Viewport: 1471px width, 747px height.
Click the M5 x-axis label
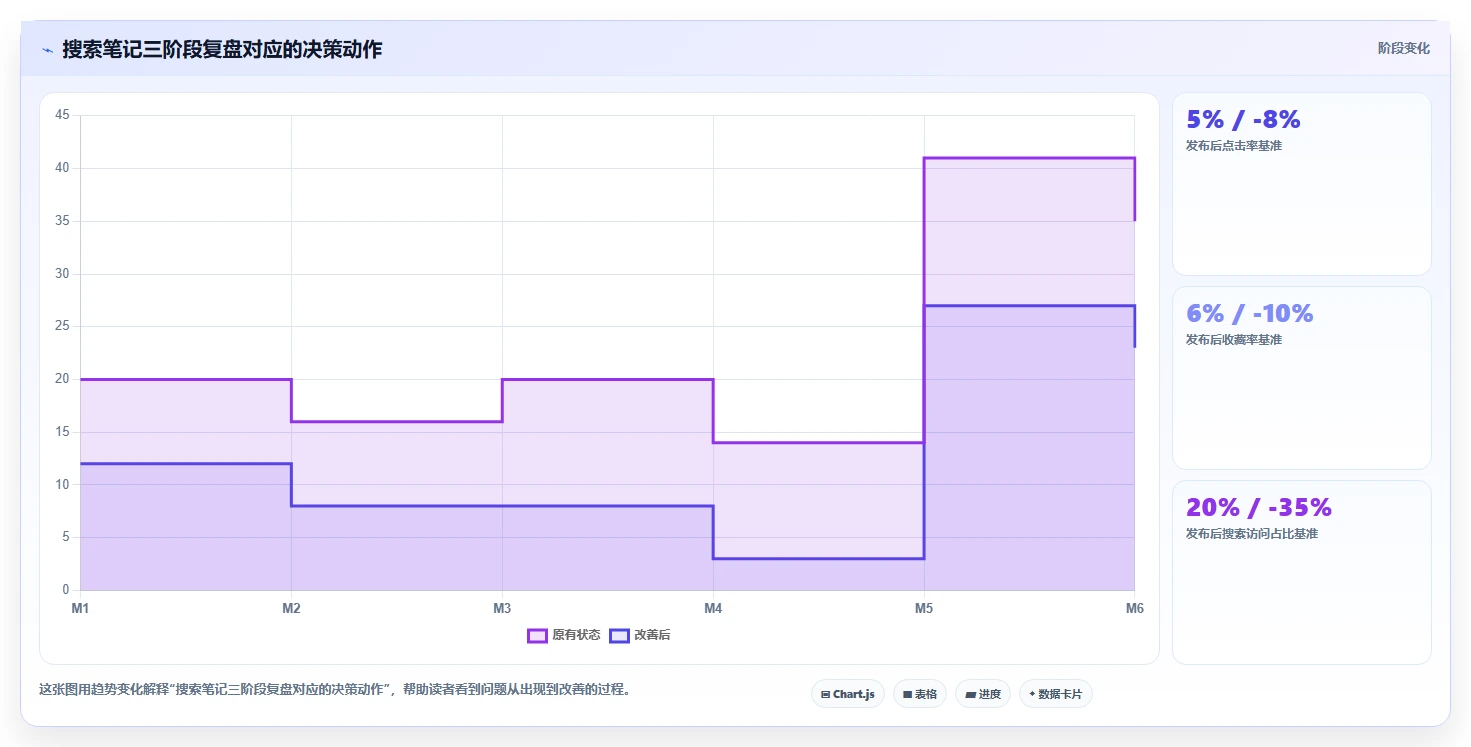click(x=924, y=608)
